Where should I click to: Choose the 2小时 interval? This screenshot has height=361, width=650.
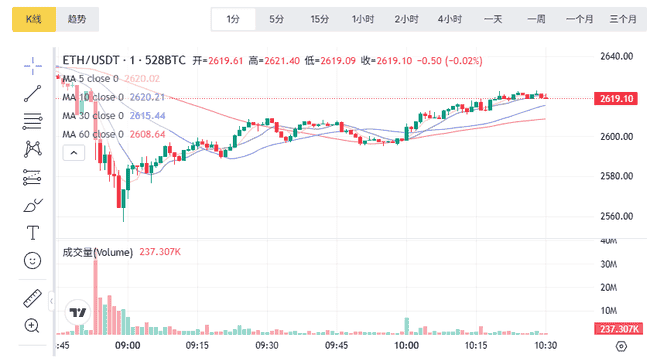click(x=406, y=19)
